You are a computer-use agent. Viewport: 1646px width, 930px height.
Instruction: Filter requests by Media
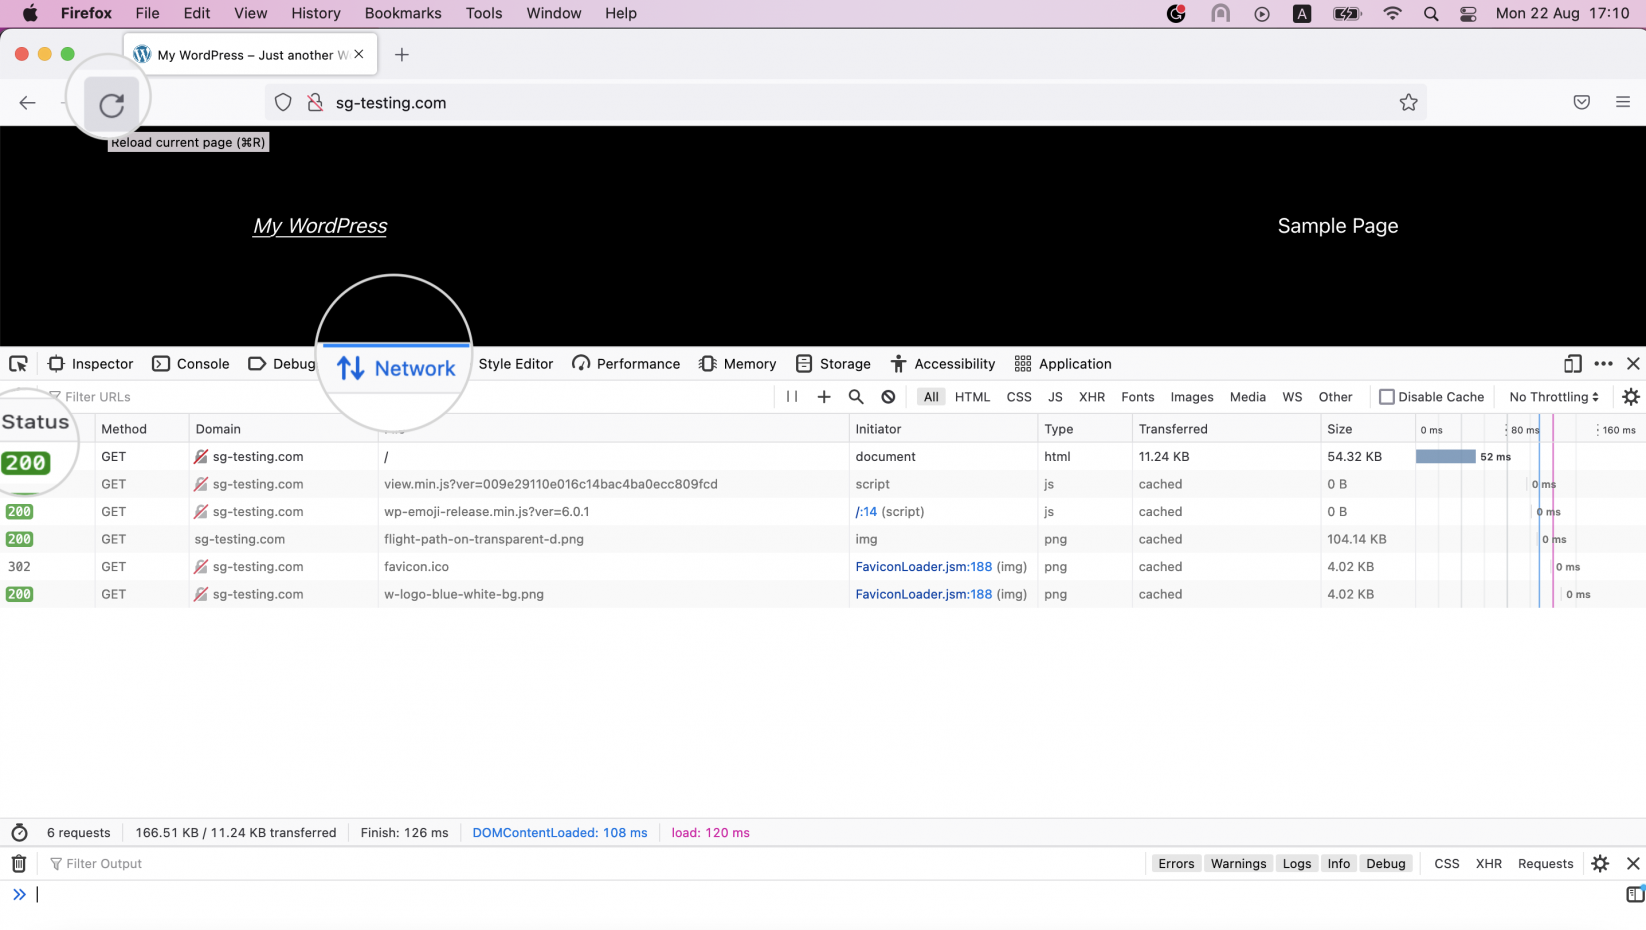[x=1247, y=397]
